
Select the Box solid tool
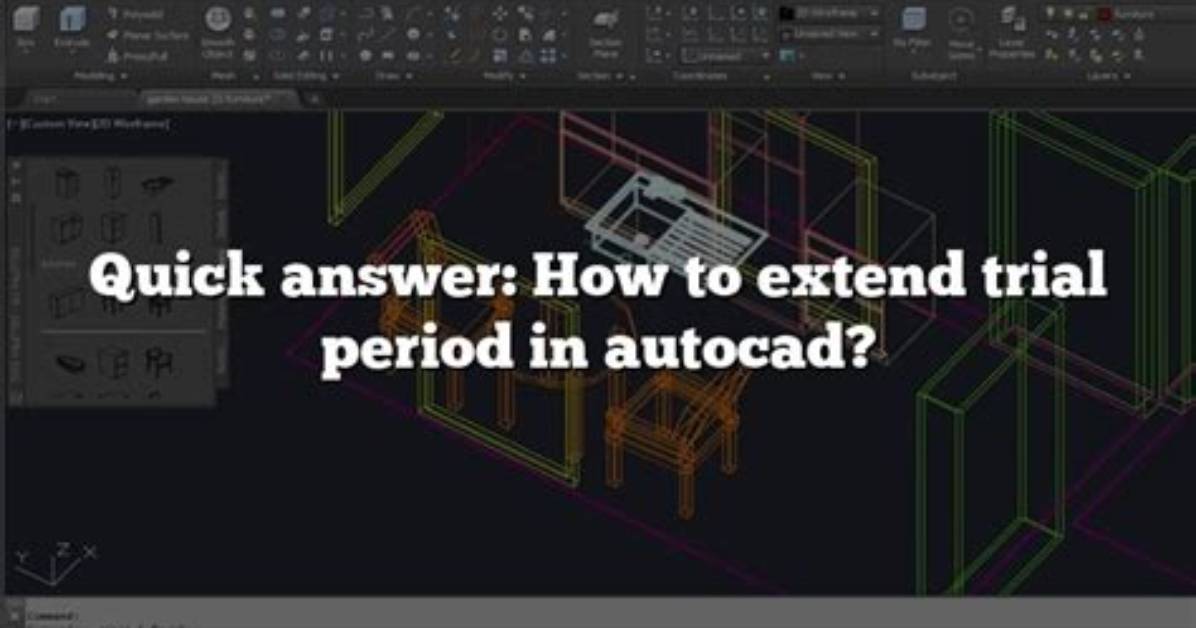[25, 27]
